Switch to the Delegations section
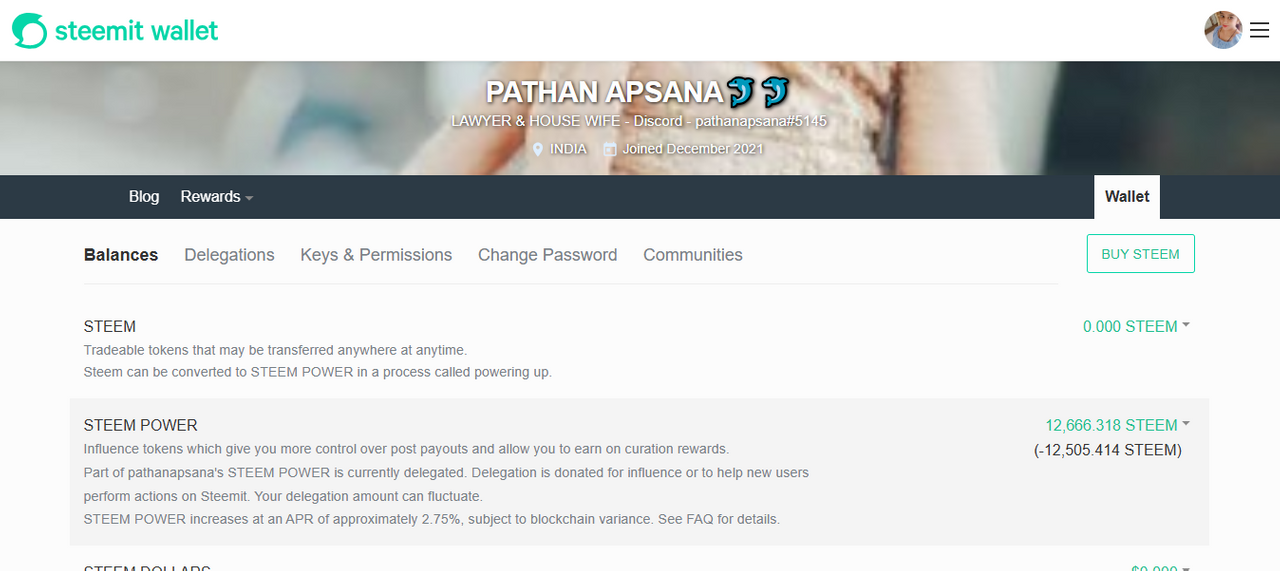Viewport: 1280px width, 571px height. (x=229, y=255)
